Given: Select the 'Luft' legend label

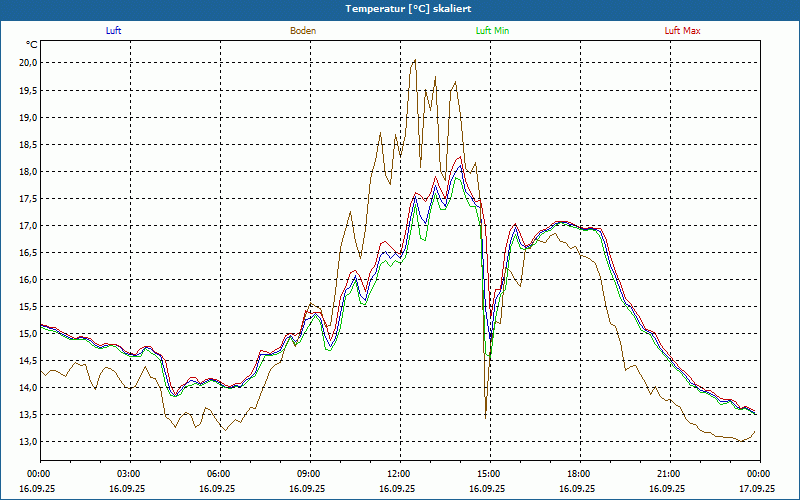Looking at the screenshot, I should pyautogui.click(x=113, y=31).
